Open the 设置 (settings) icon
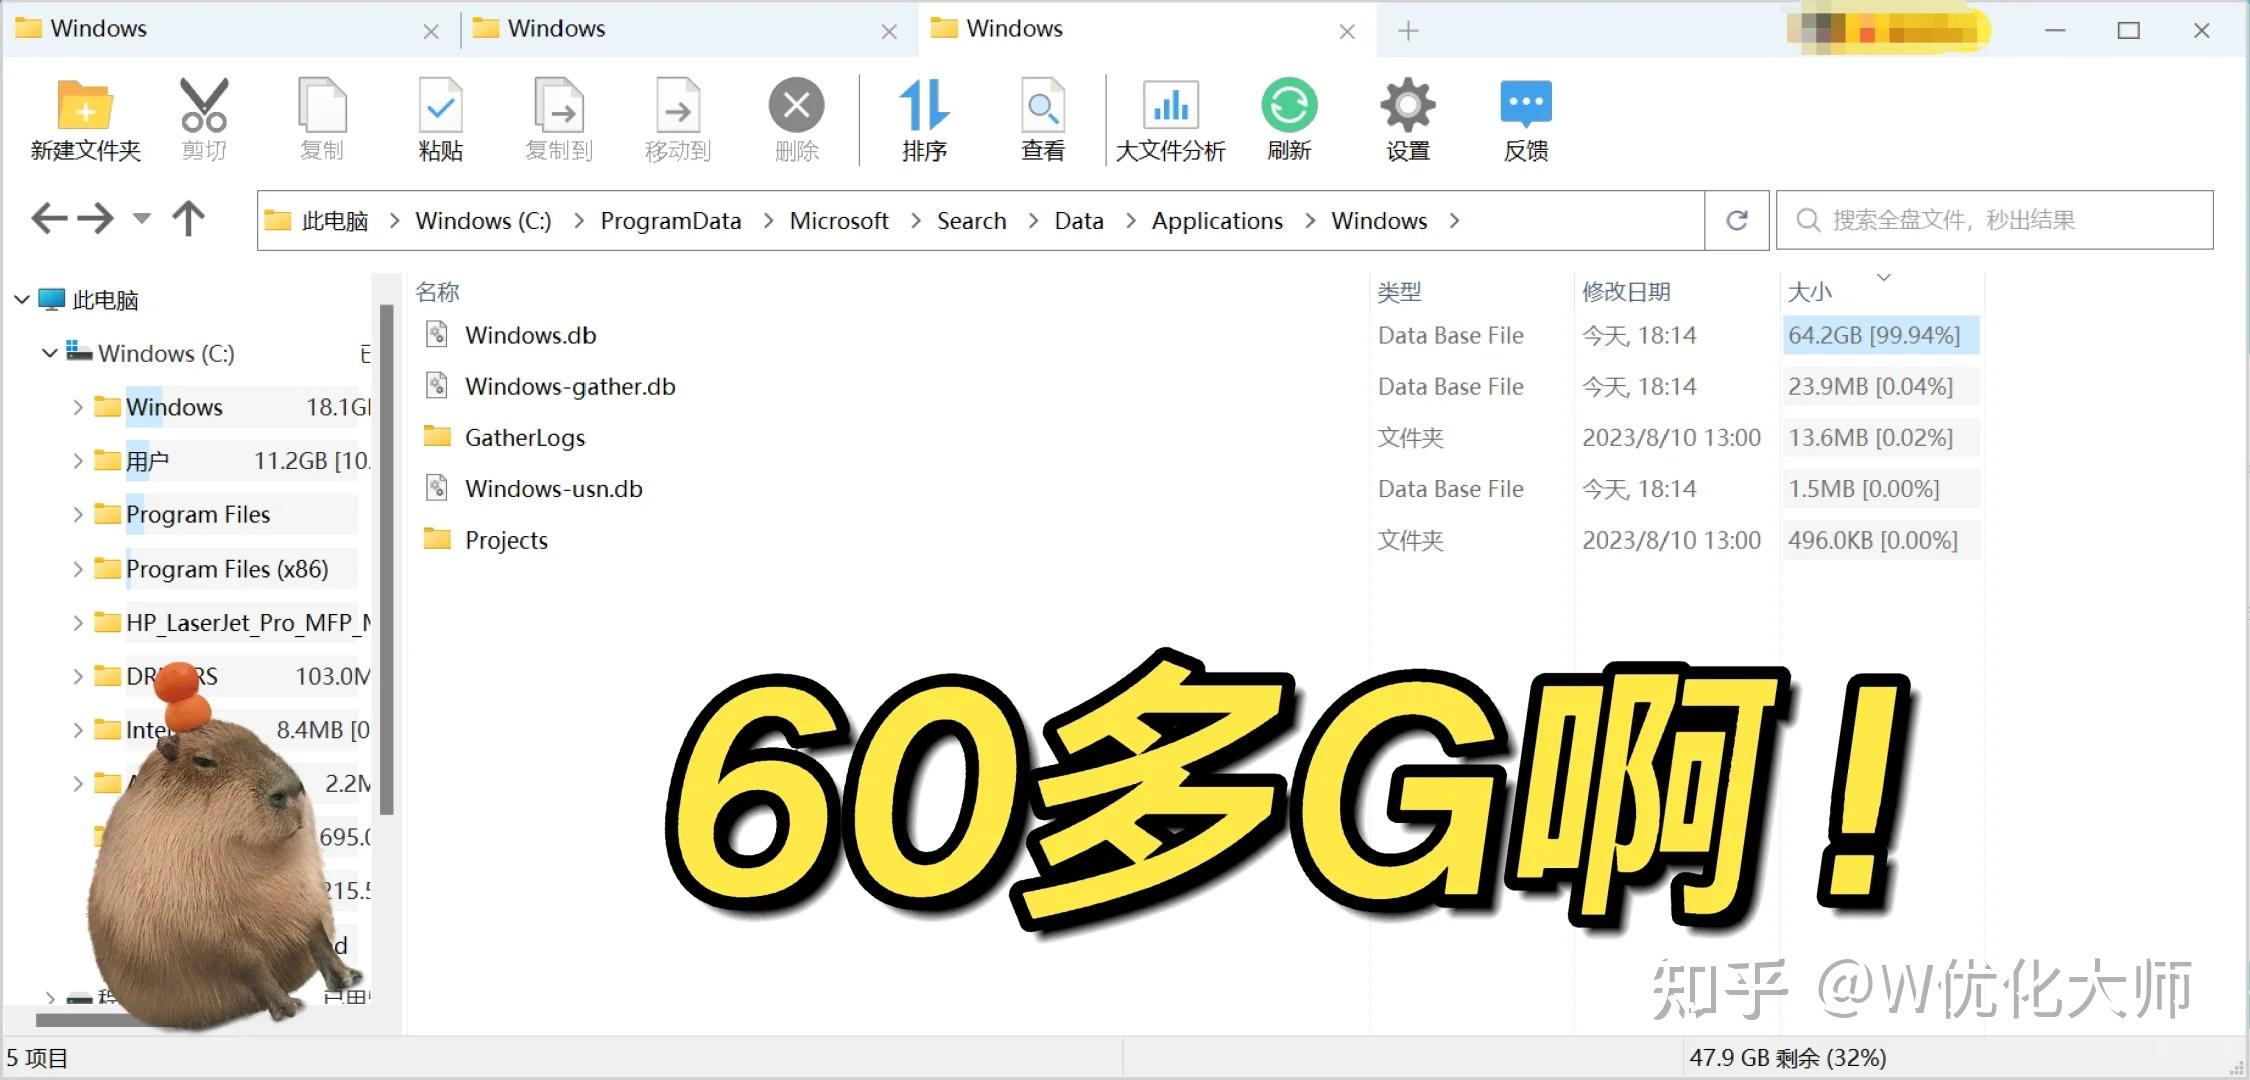The image size is (2250, 1080). pos(1406,118)
